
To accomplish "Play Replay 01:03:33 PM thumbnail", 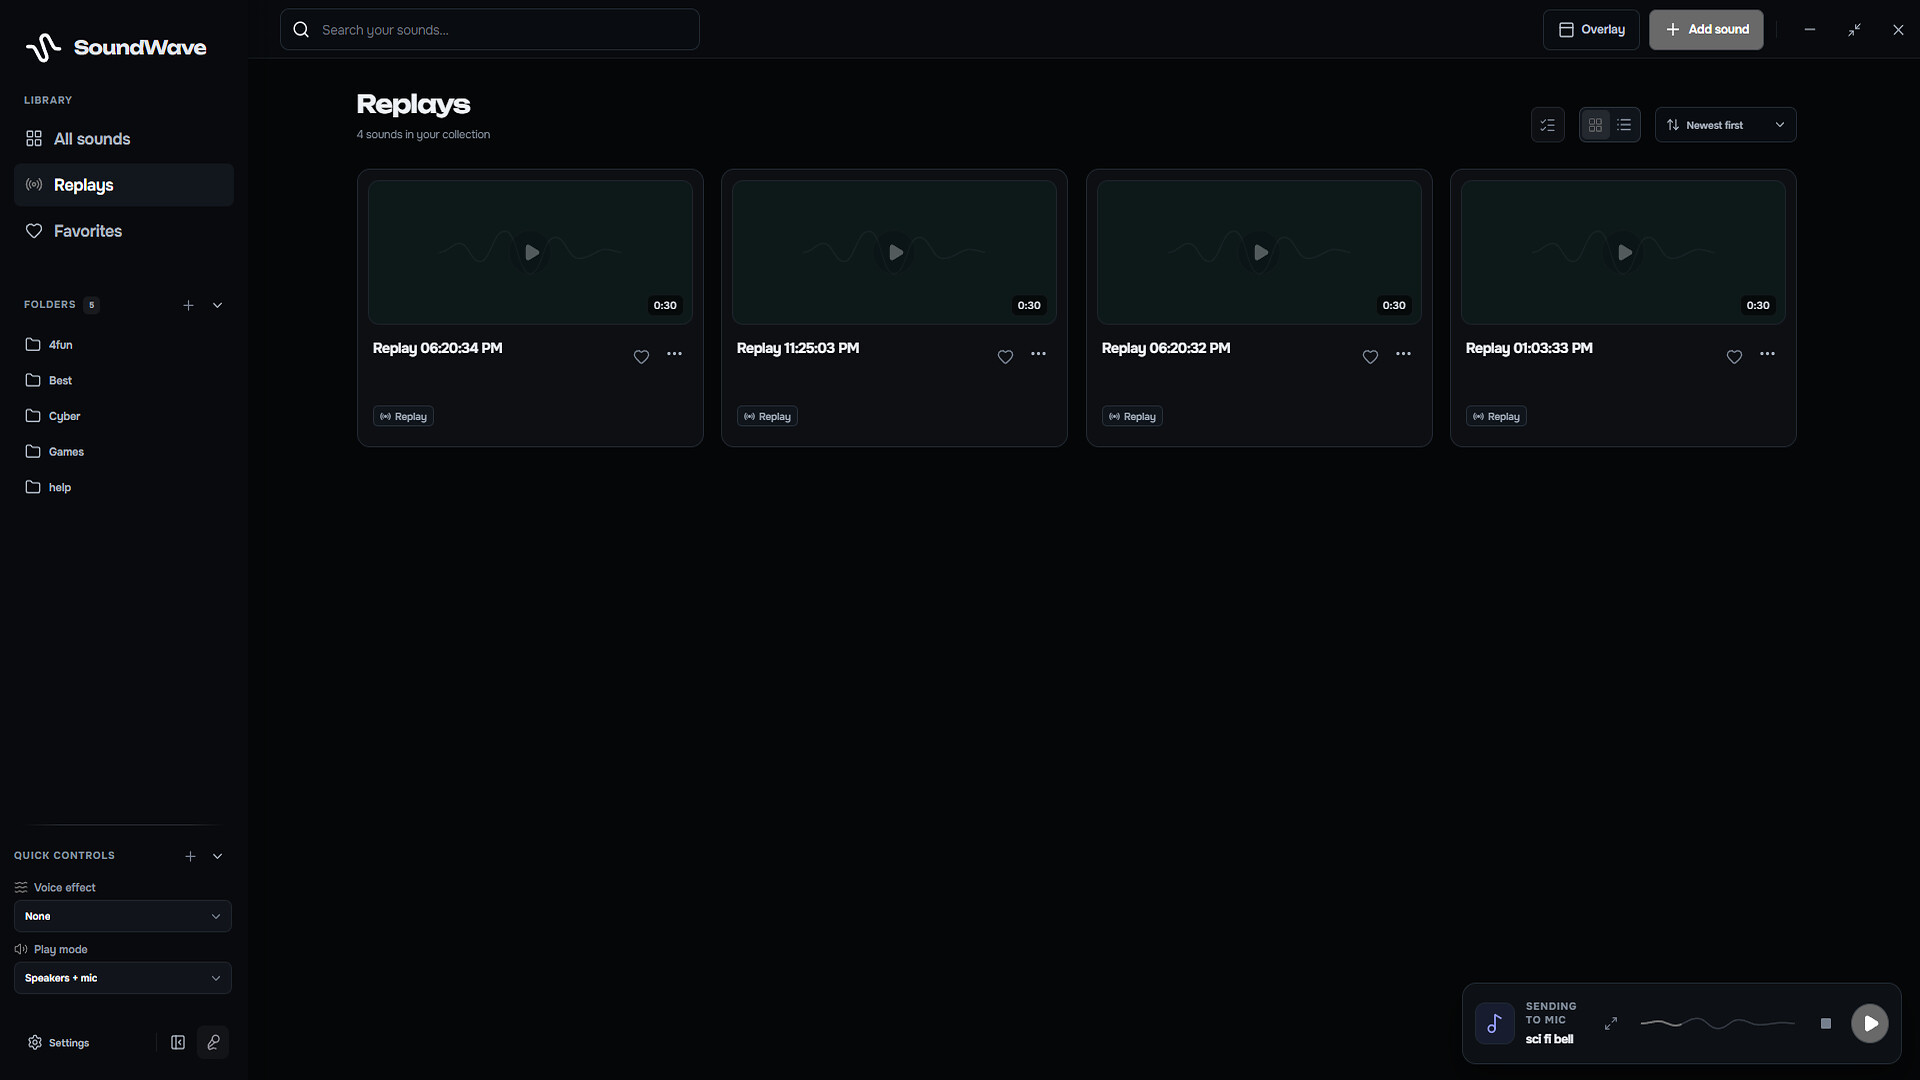I will pyautogui.click(x=1624, y=253).
